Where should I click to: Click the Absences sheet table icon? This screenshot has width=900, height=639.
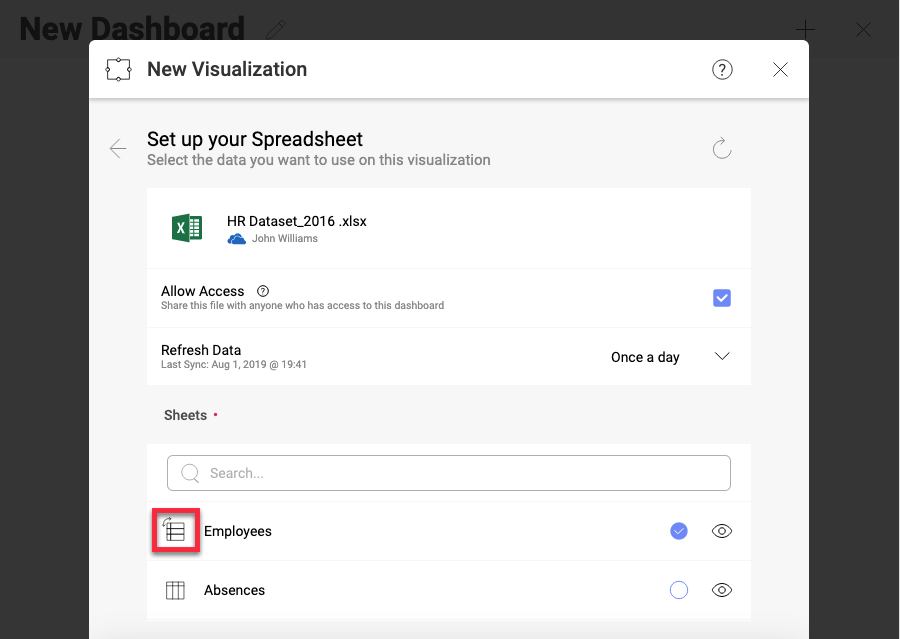[175, 590]
